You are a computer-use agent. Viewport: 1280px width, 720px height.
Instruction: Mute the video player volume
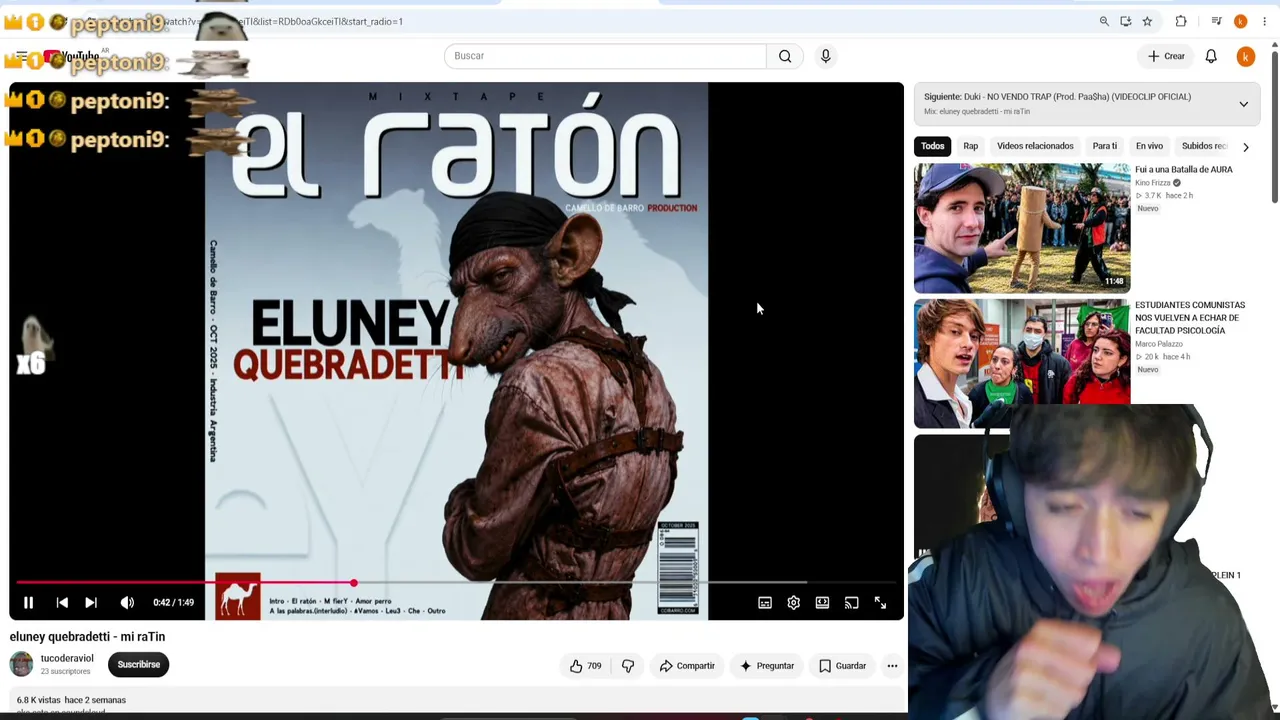pos(127,602)
